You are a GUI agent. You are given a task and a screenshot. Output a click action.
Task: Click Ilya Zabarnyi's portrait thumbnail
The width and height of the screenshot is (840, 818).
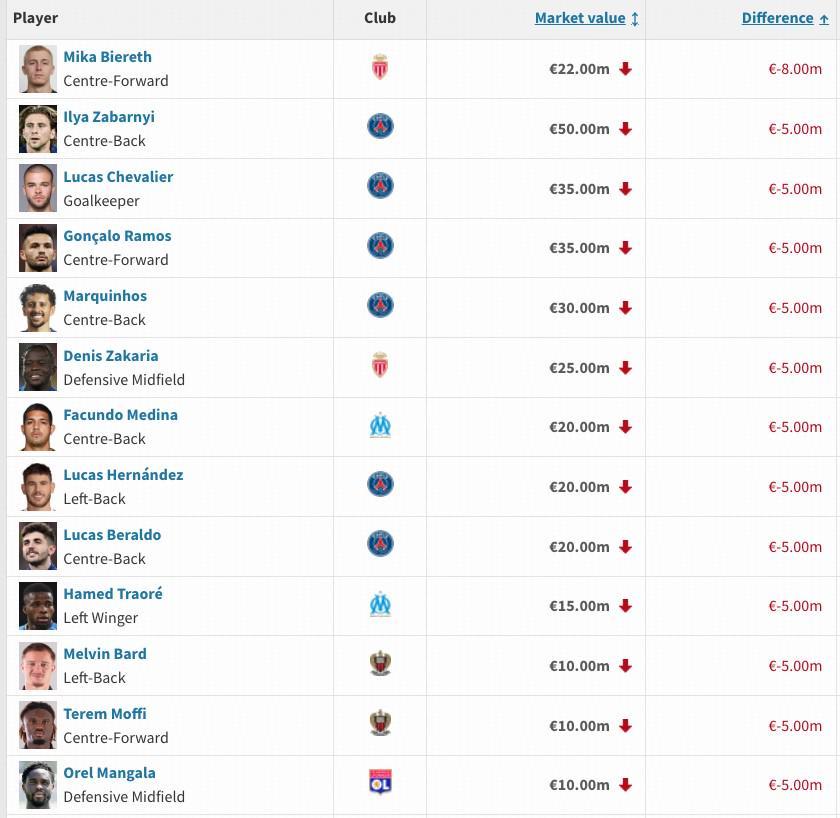point(38,129)
